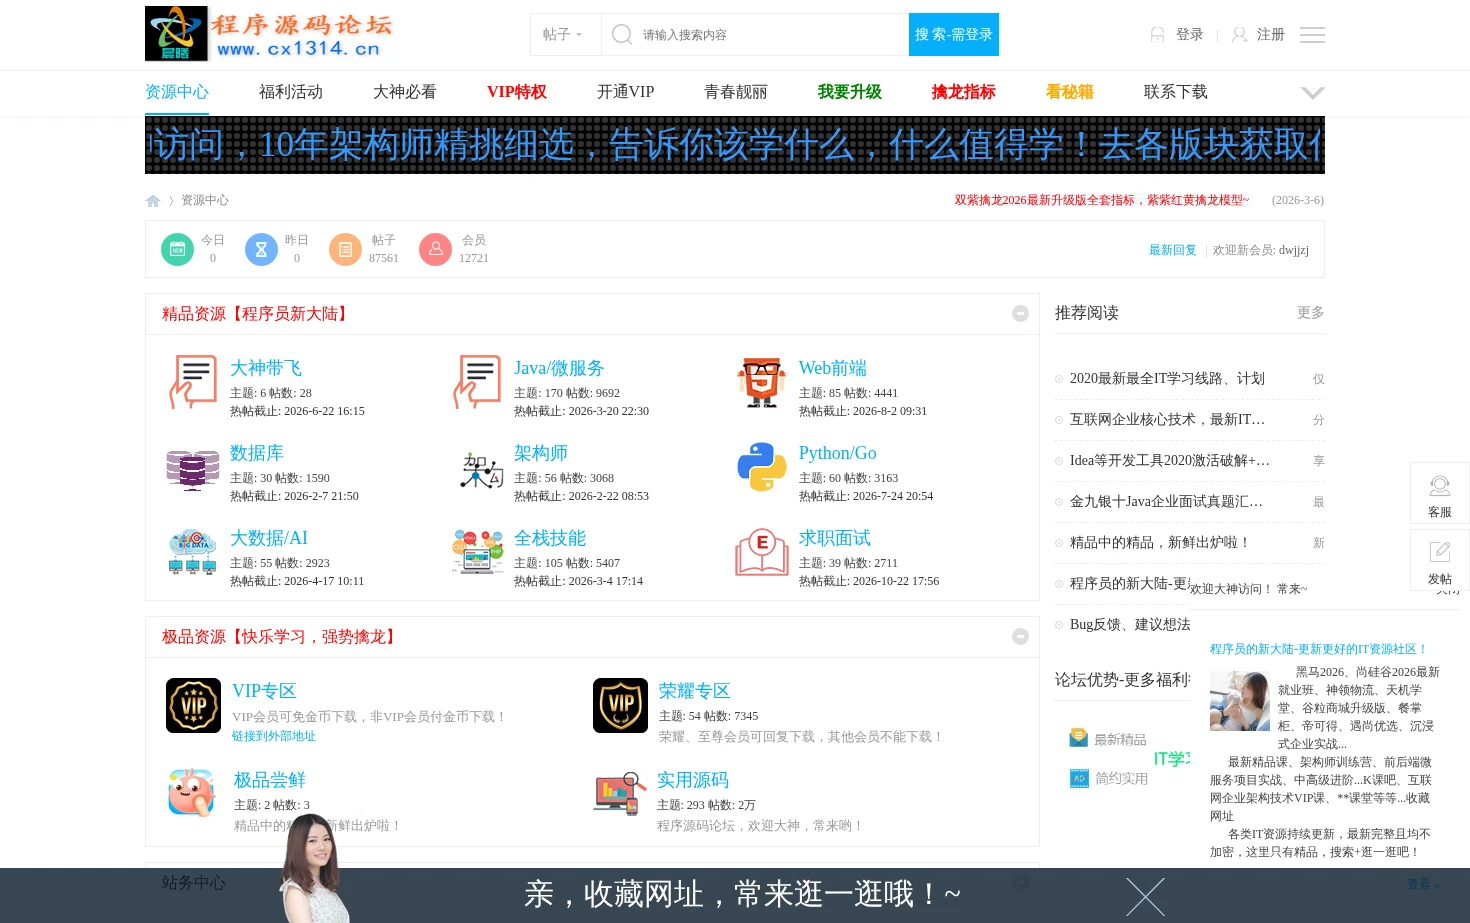Click the 发帖 post icon button
The height and width of the screenshot is (923, 1470).
1440,560
